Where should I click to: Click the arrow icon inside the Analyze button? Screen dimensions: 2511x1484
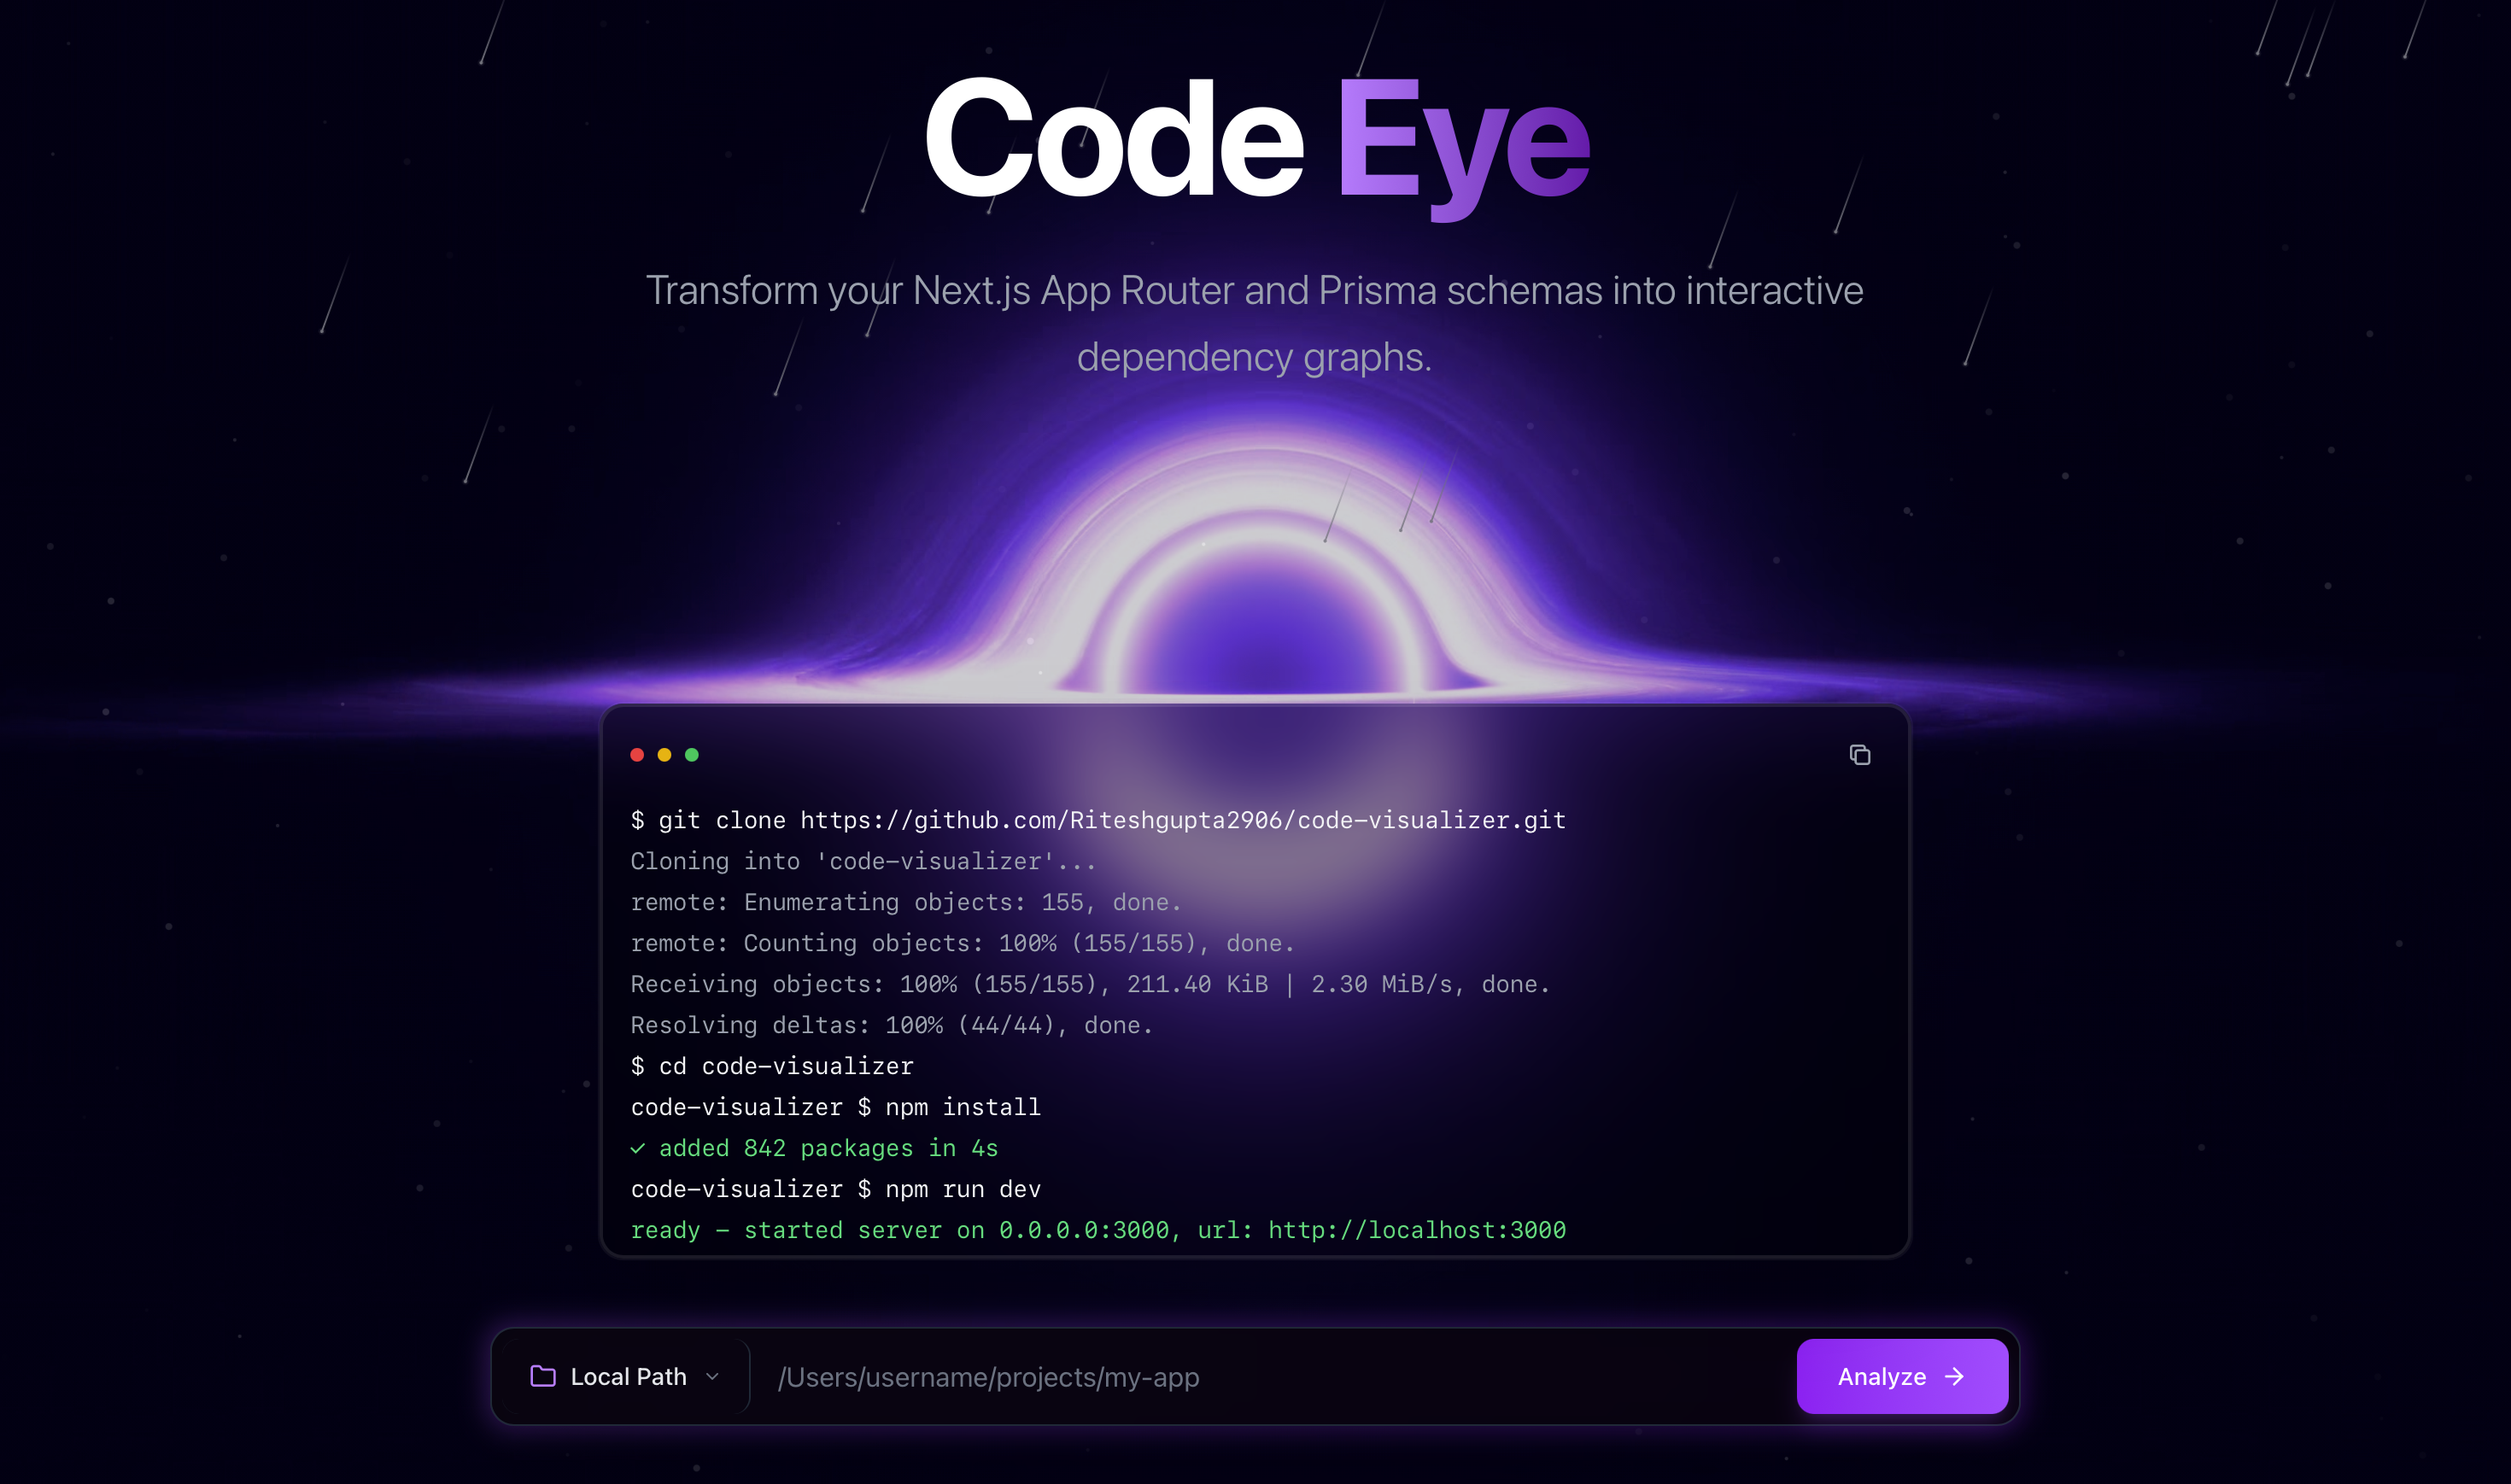point(1953,1376)
